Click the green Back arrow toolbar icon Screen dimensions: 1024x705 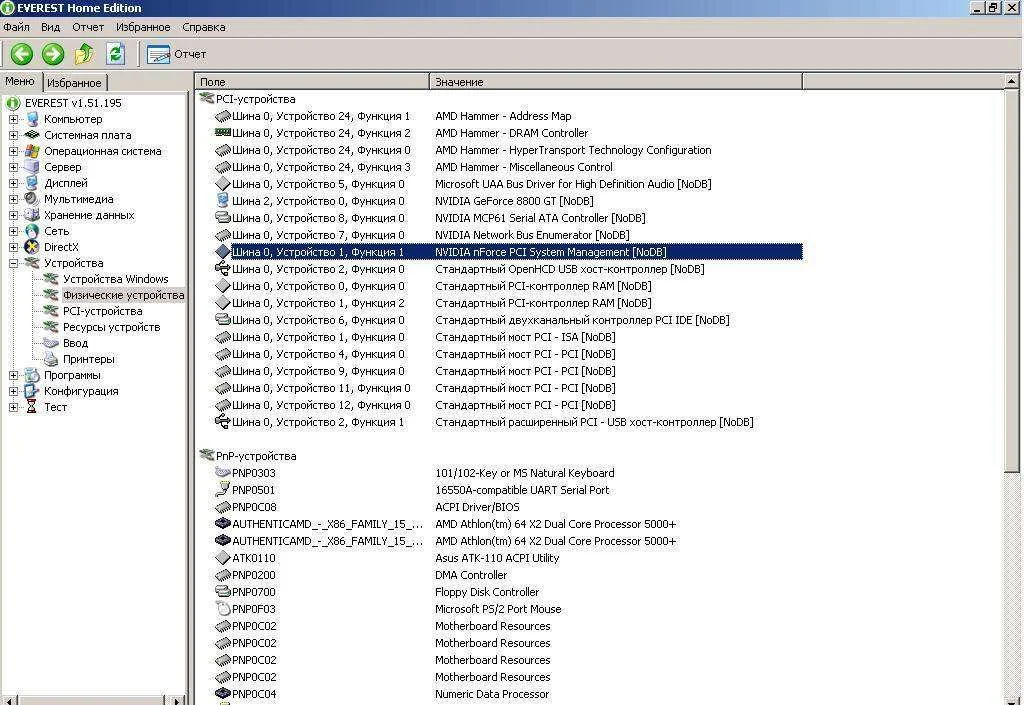click(x=22, y=54)
